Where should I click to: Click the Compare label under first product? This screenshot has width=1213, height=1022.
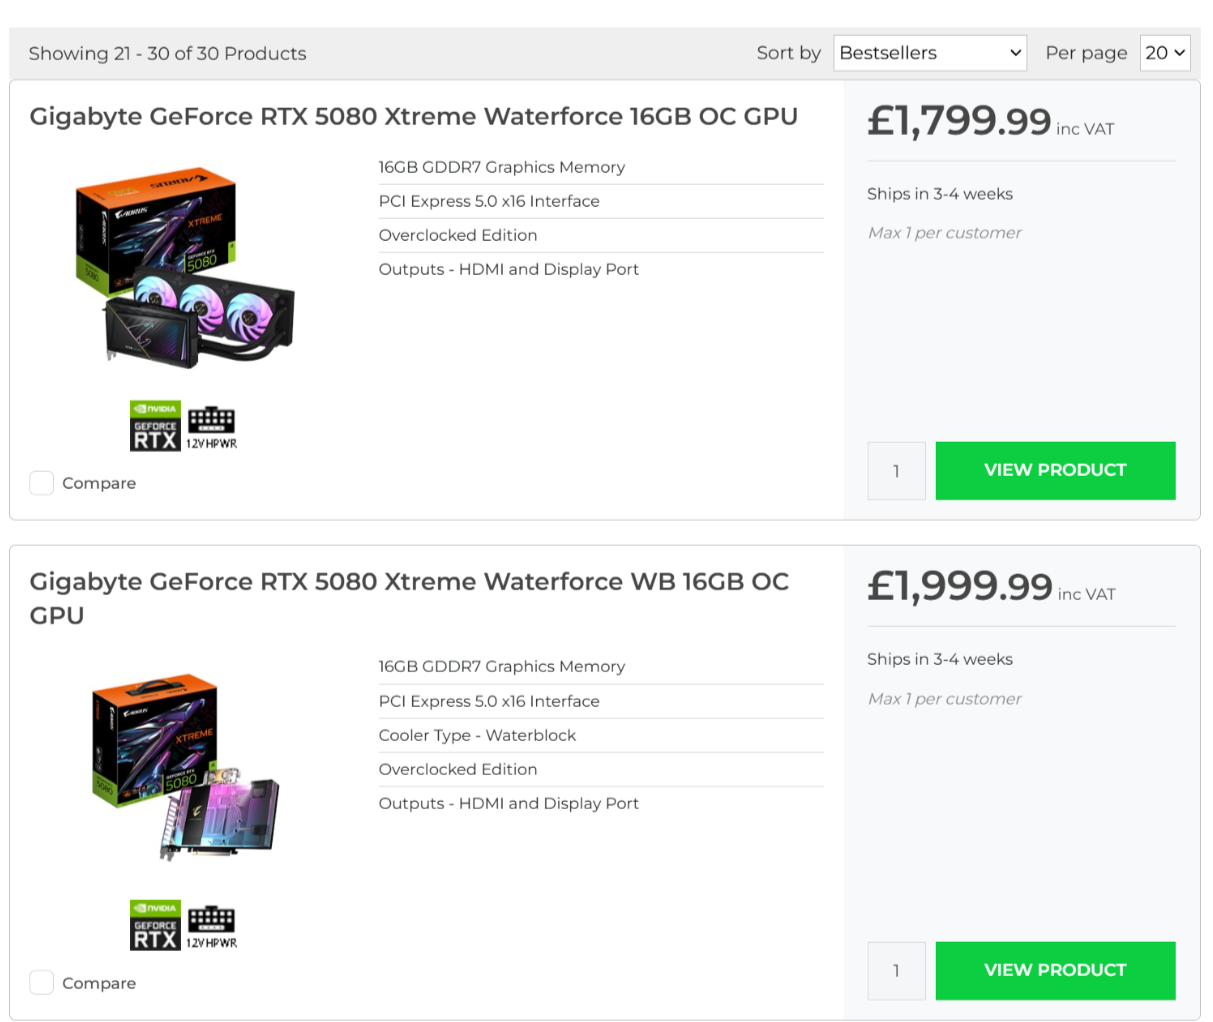click(99, 484)
